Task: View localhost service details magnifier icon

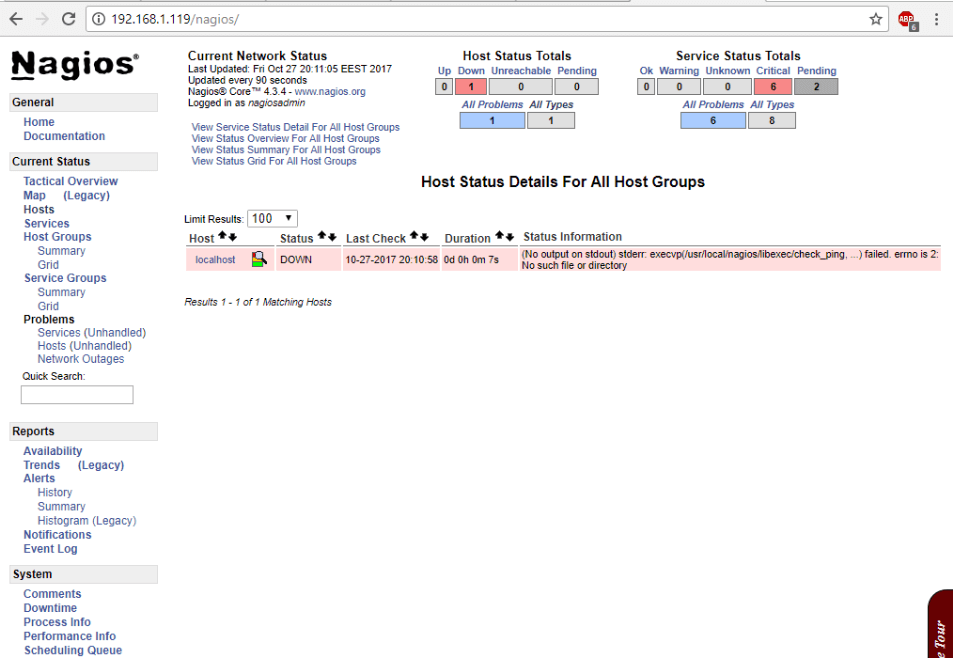Action: pyautogui.click(x=259, y=259)
